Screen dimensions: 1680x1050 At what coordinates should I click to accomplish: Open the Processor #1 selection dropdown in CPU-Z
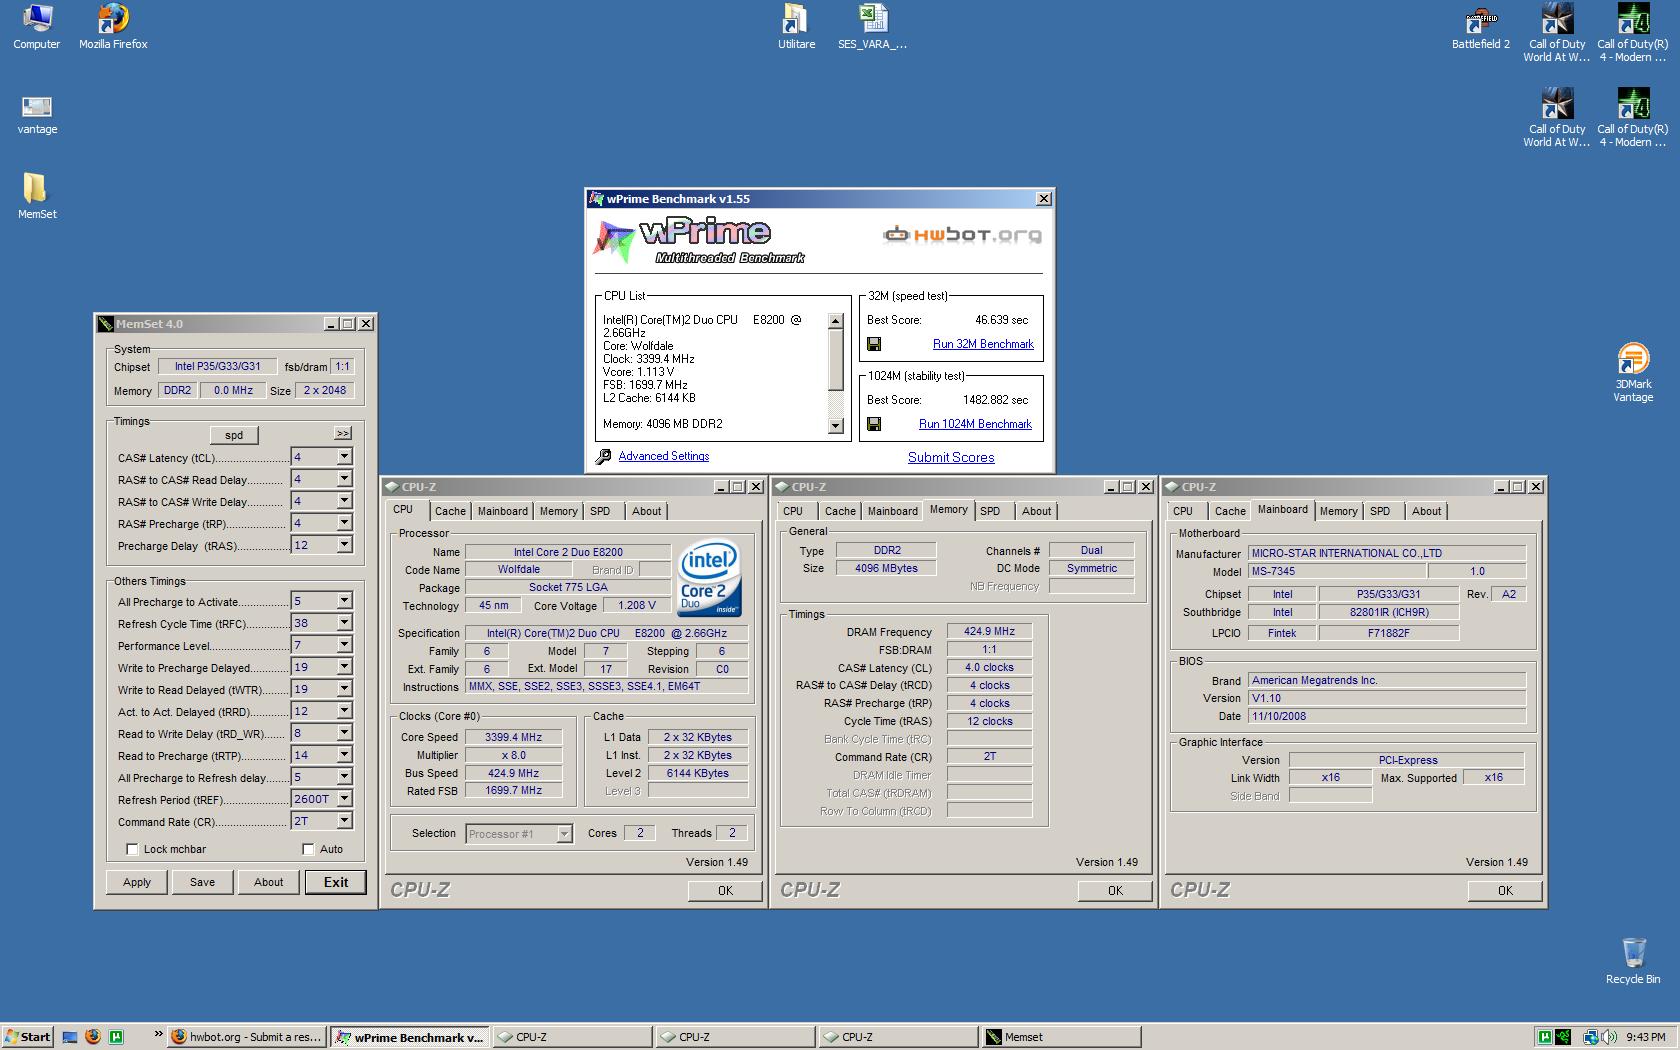(564, 834)
